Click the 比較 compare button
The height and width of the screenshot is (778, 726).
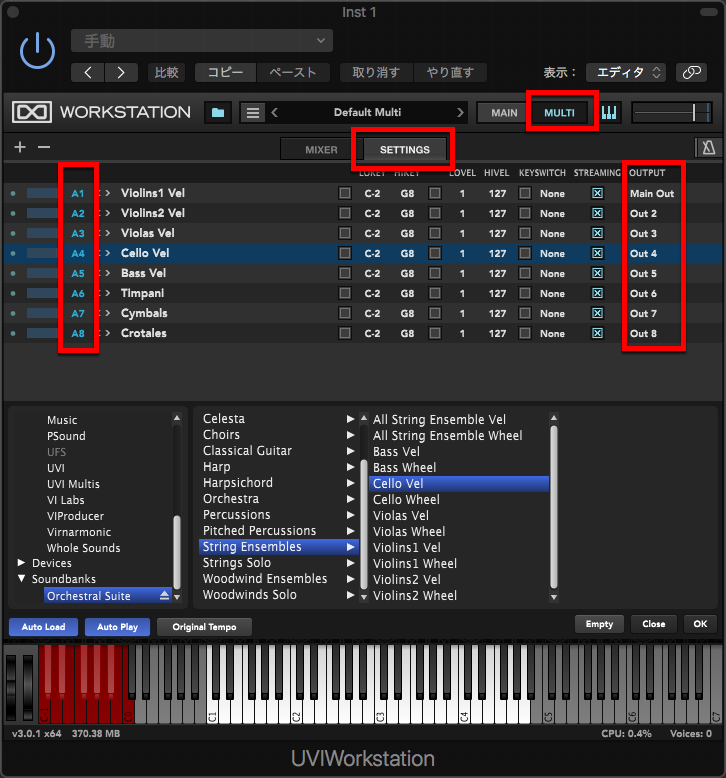tap(166, 72)
